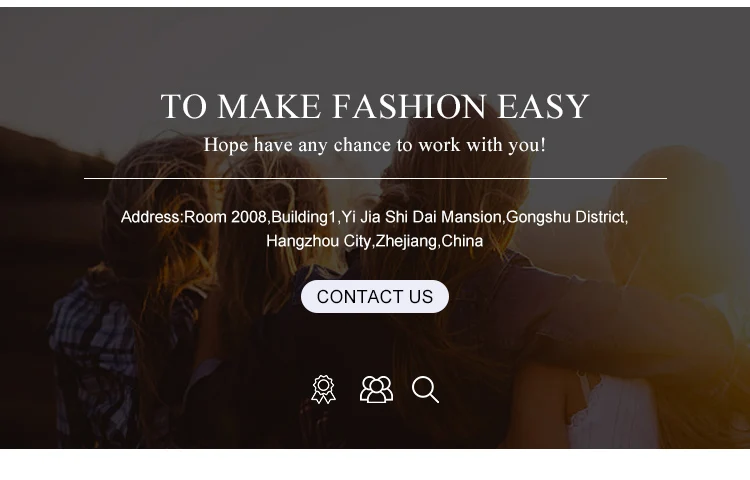Click the 'Hangzhou City,Zhejiang,China' line
This screenshot has width=750, height=480.
pyautogui.click(x=375, y=241)
